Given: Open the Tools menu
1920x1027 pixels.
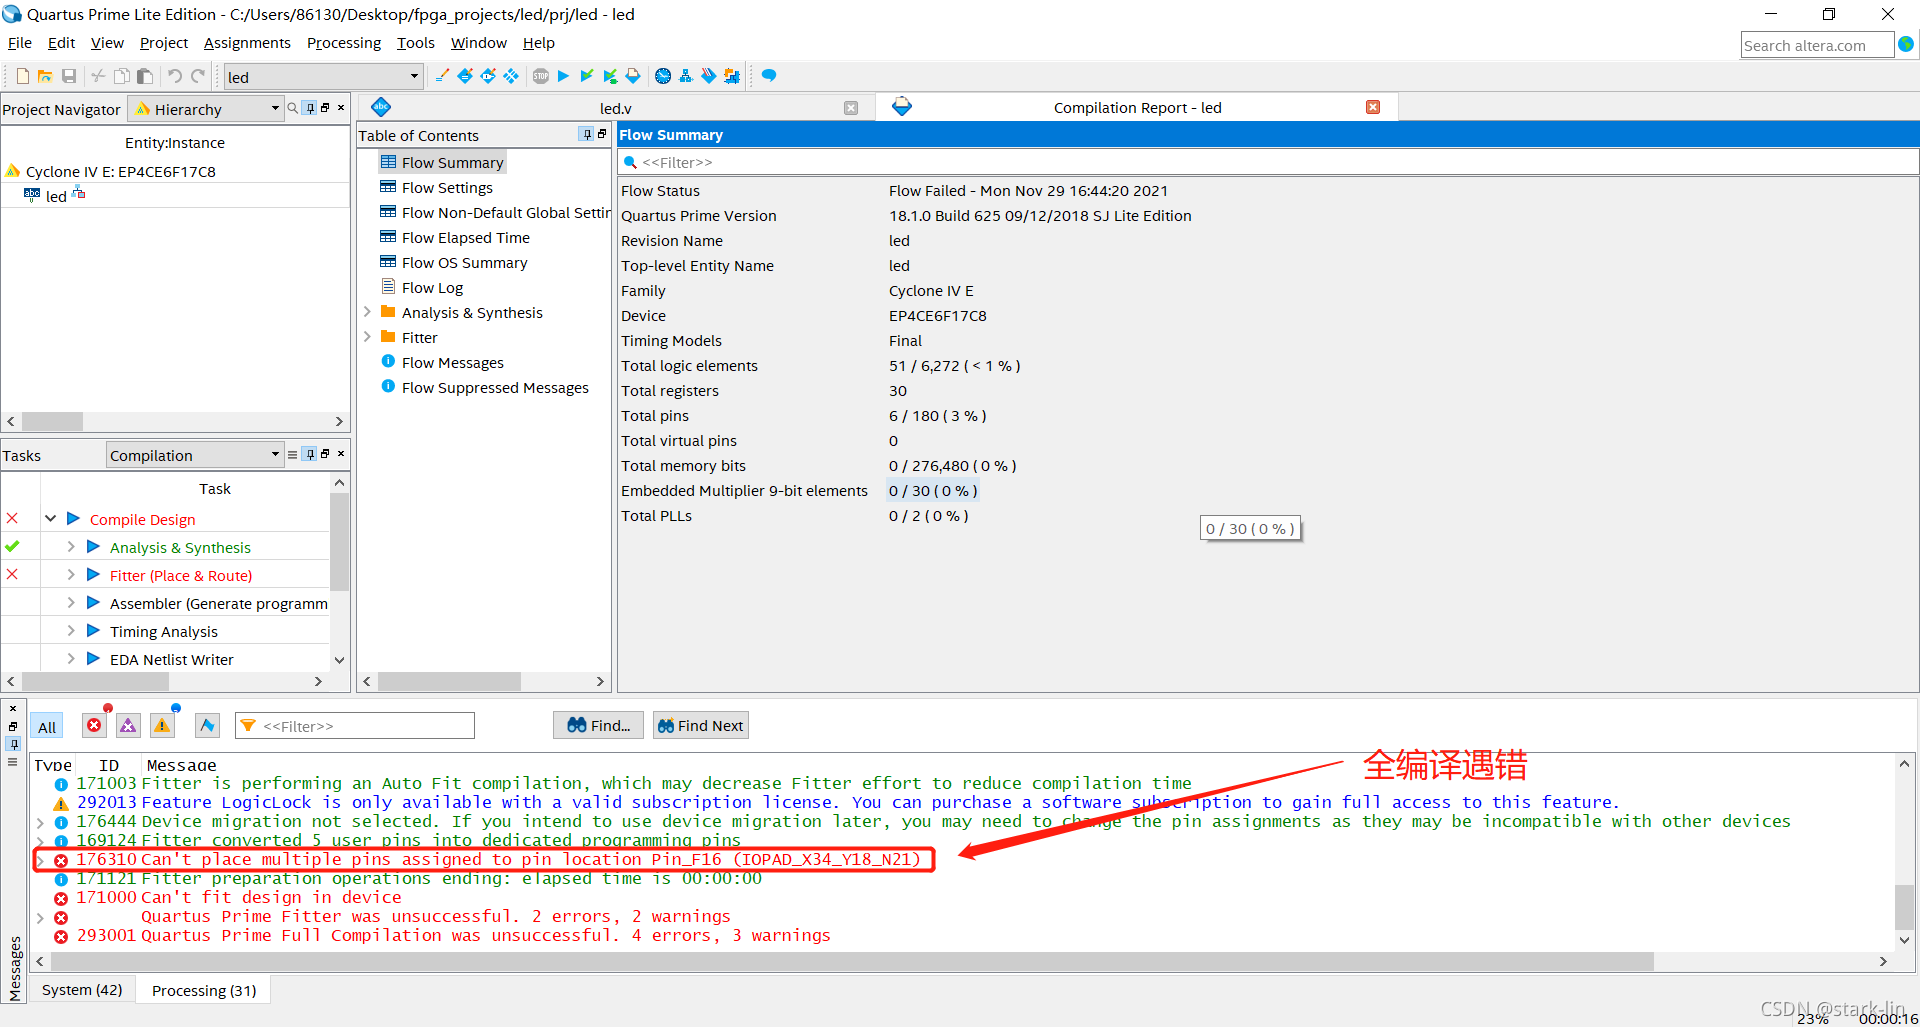Looking at the screenshot, I should point(415,43).
